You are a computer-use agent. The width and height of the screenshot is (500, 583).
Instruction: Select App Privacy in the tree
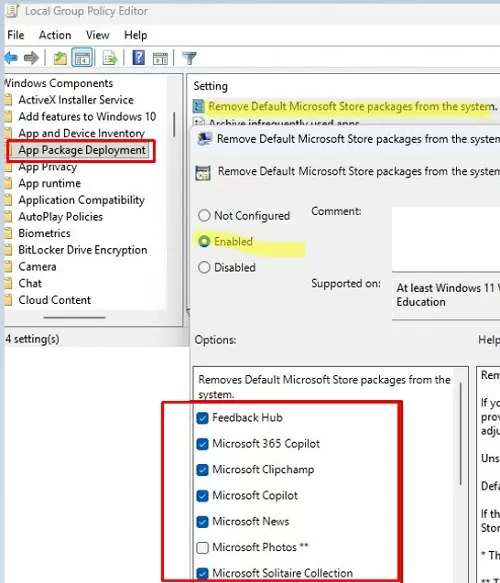[x=48, y=167]
